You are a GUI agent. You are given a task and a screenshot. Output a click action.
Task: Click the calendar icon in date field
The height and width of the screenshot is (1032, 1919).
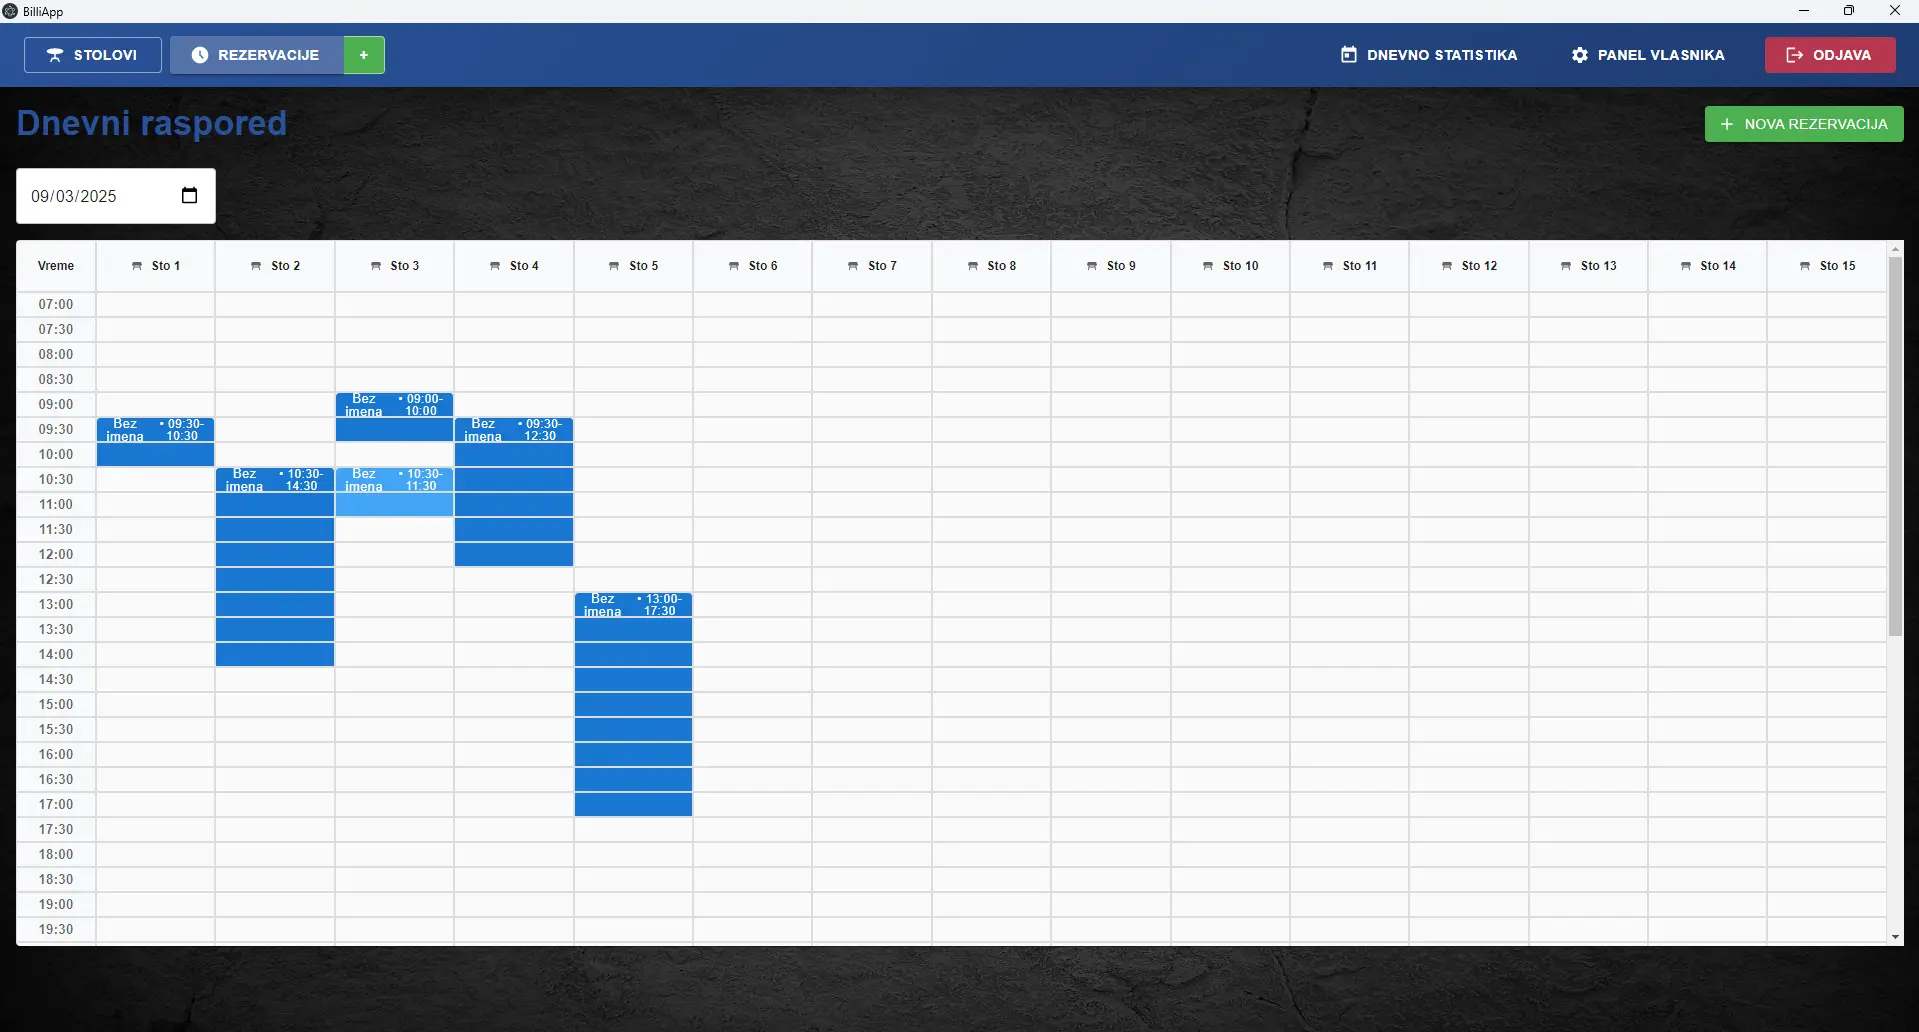[189, 196]
